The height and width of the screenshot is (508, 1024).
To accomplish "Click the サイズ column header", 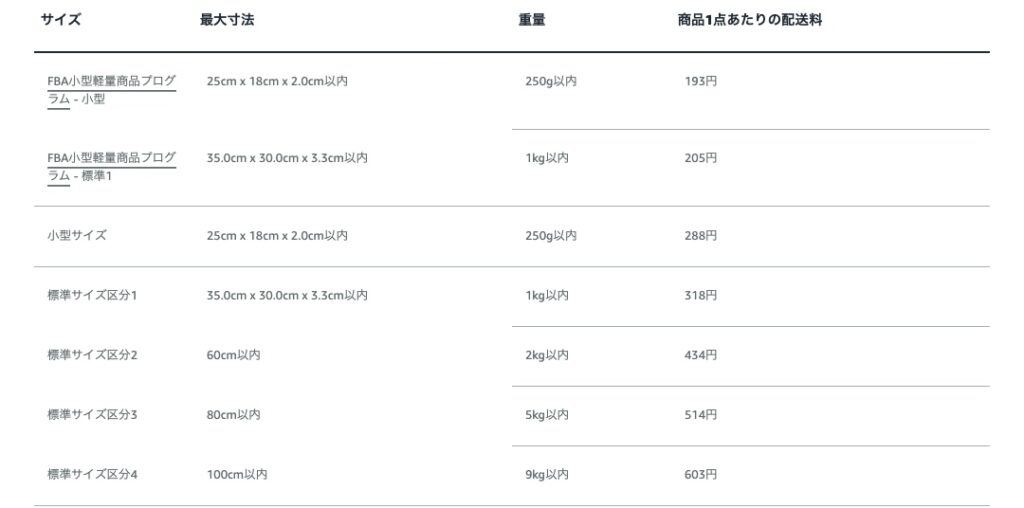I will coord(61,20).
